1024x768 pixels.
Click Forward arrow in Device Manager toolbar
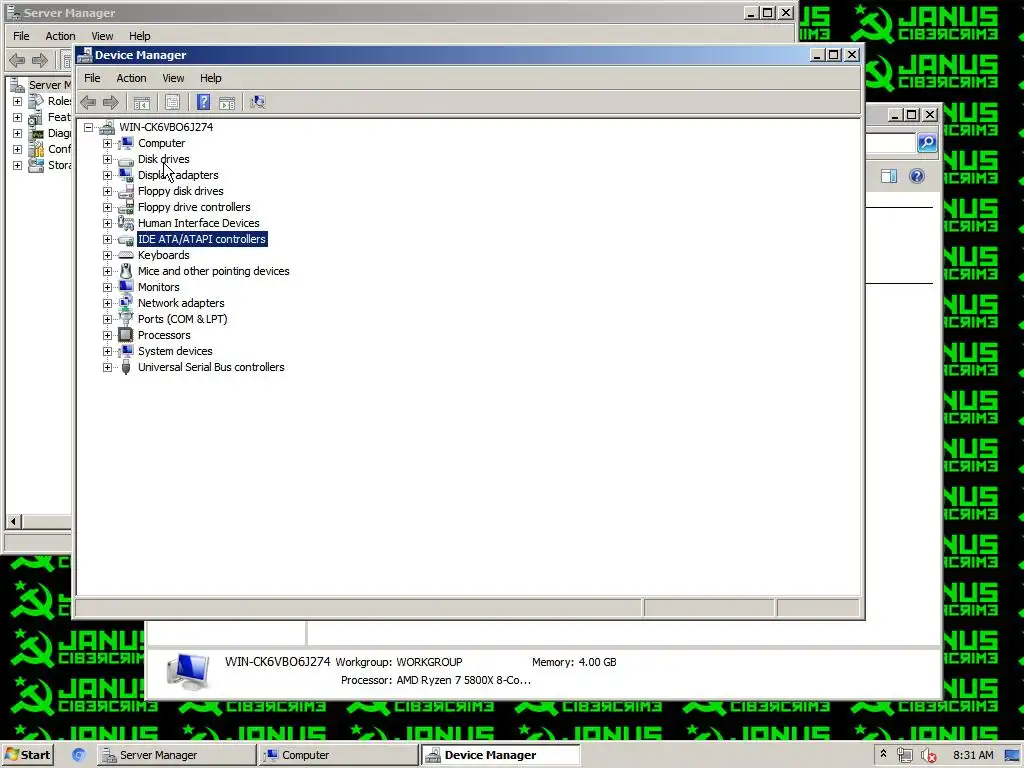pos(111,102)
